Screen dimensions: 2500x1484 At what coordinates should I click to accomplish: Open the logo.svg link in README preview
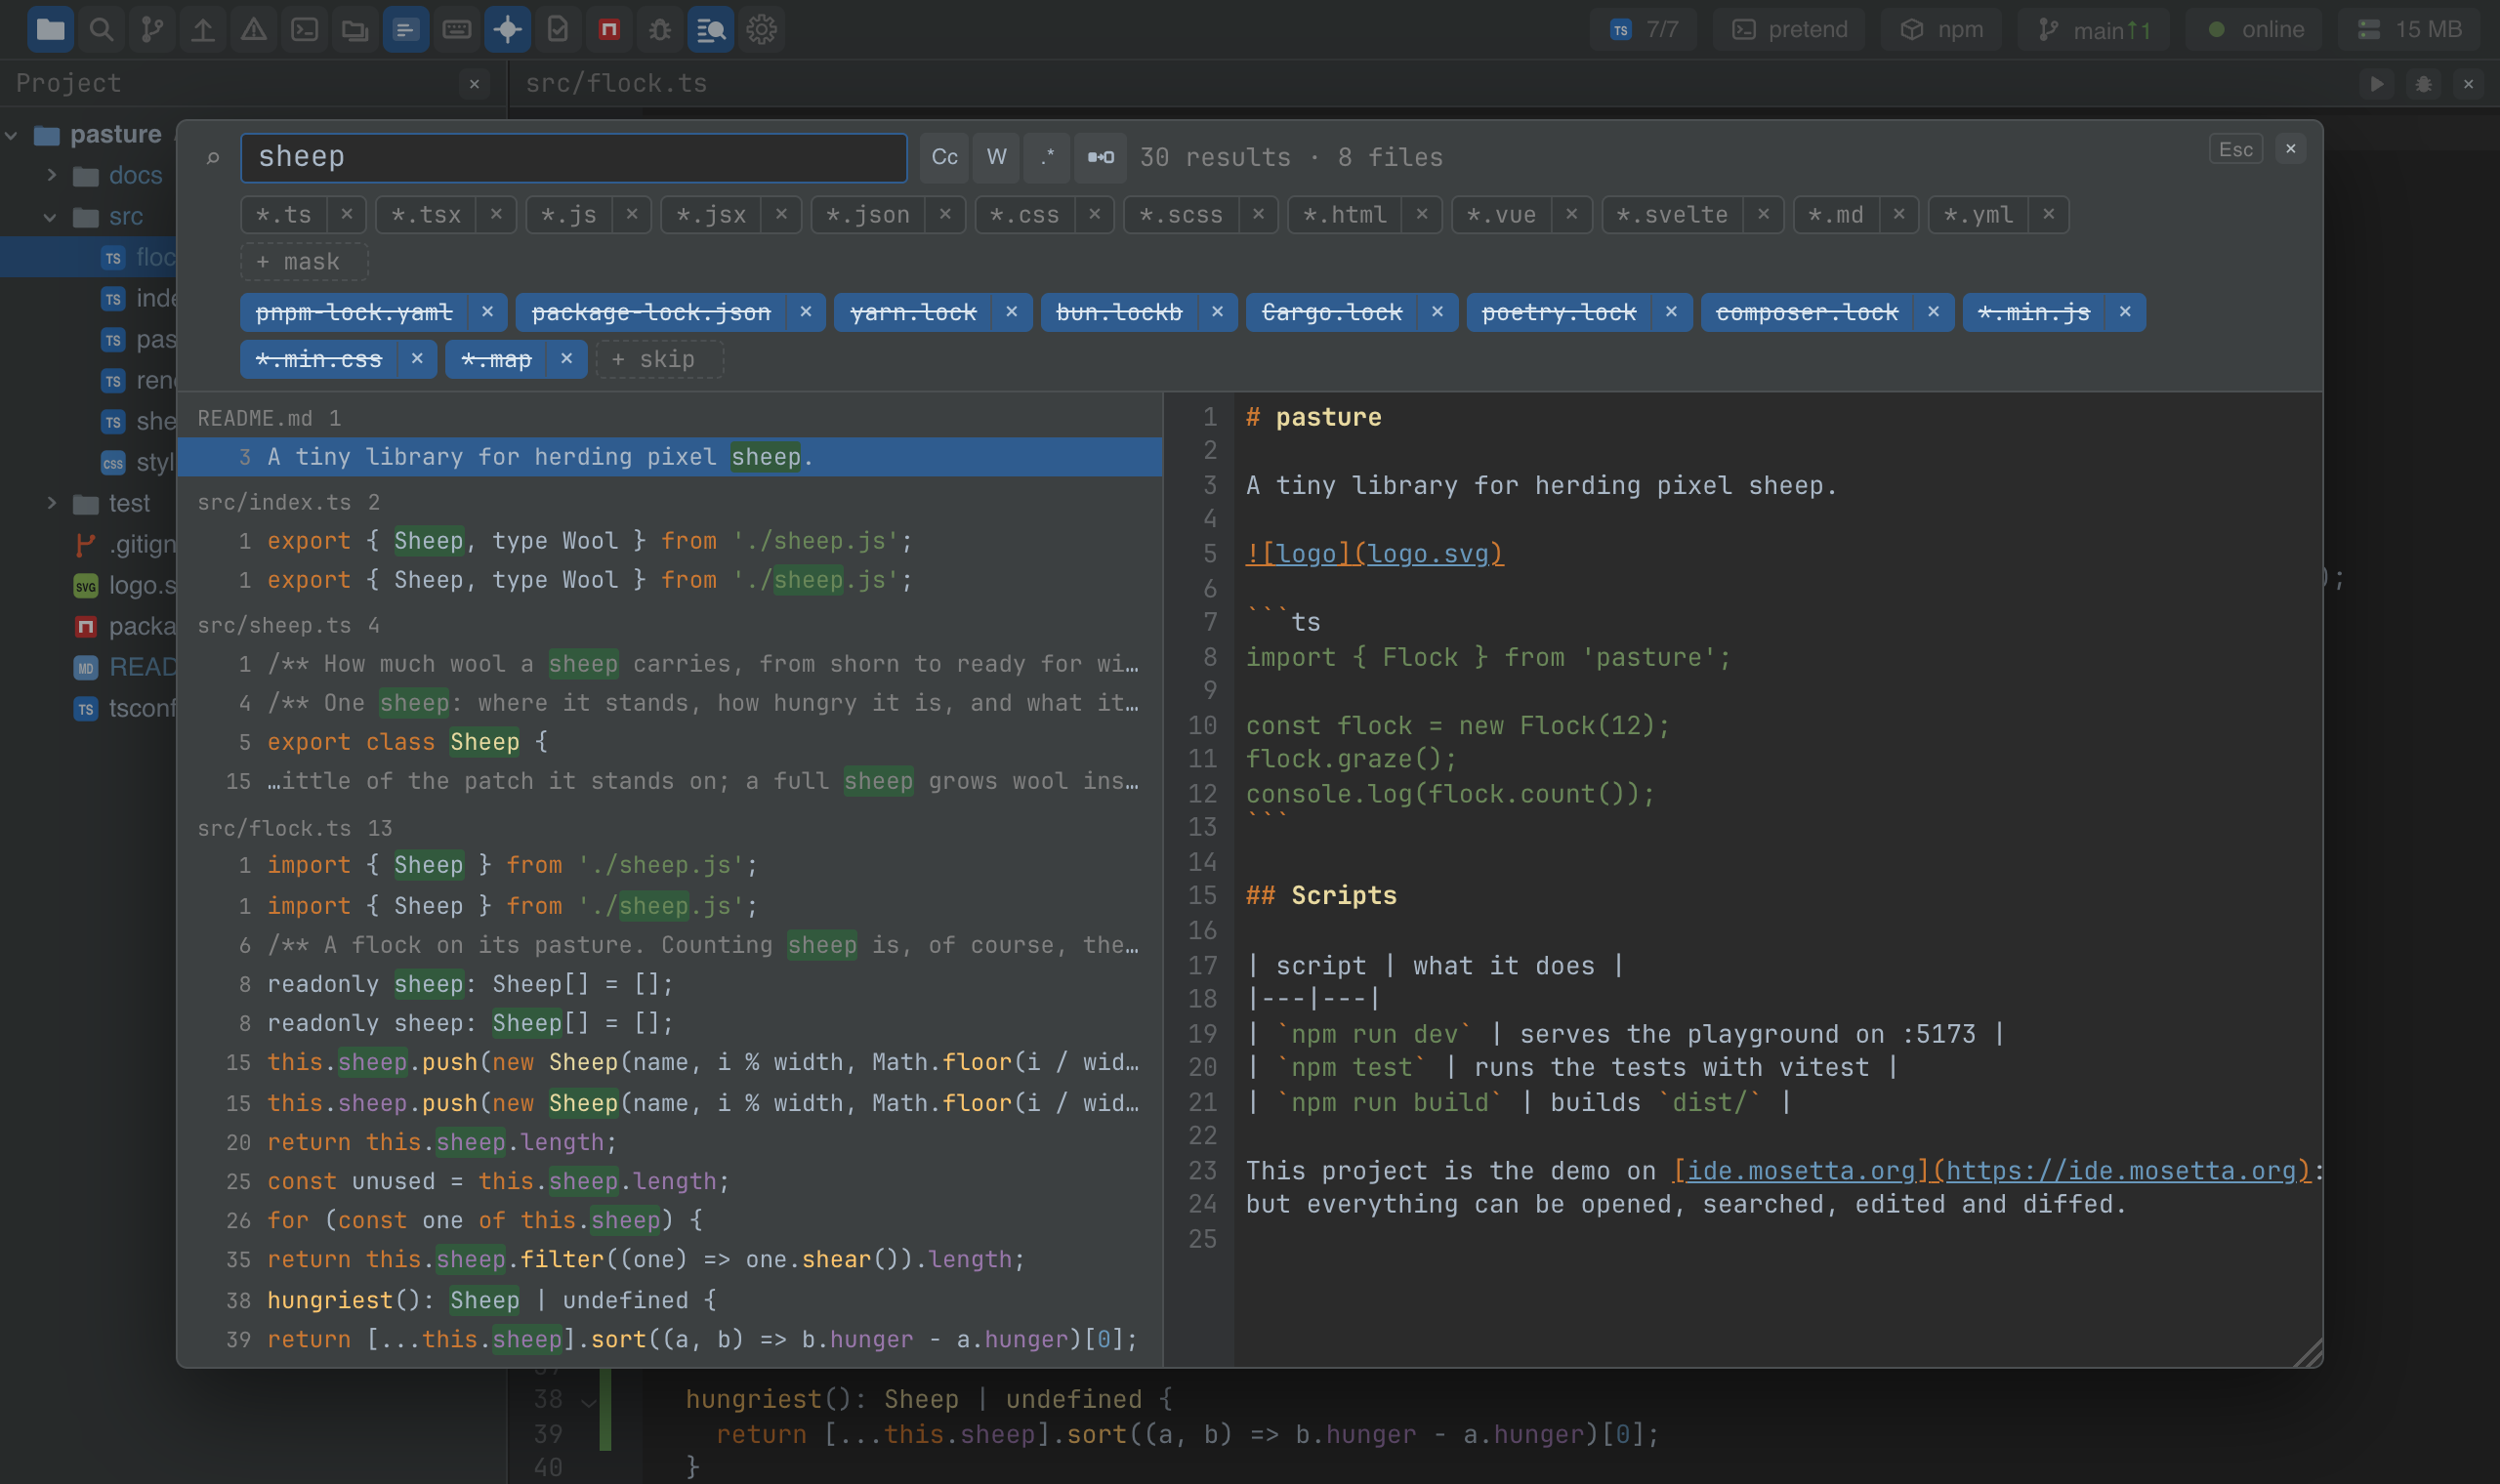pyautogui.click(x=1374, y=553)
